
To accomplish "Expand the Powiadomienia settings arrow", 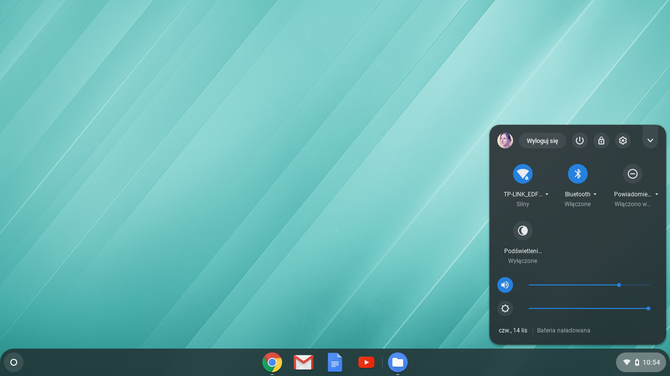I will [657, 194].
